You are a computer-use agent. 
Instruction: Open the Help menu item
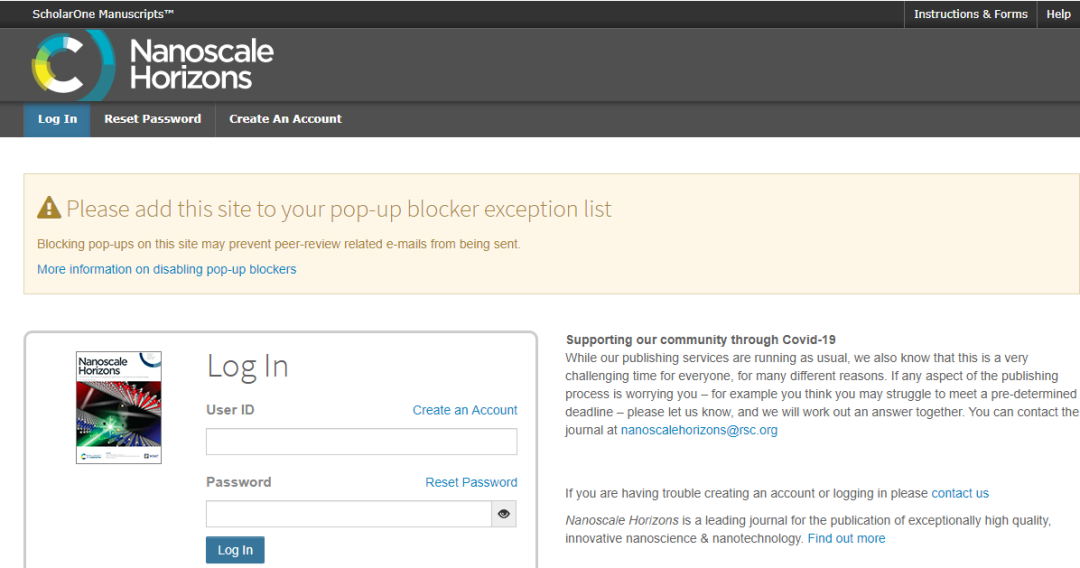pyautogui.click(x=1058, y=14)
